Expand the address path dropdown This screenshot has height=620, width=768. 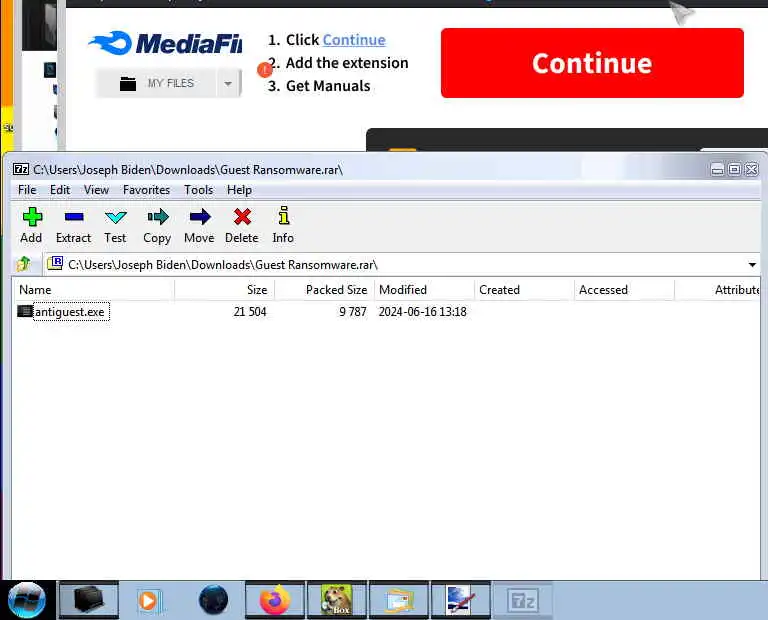pyautogui.click(x=752, y=265)
